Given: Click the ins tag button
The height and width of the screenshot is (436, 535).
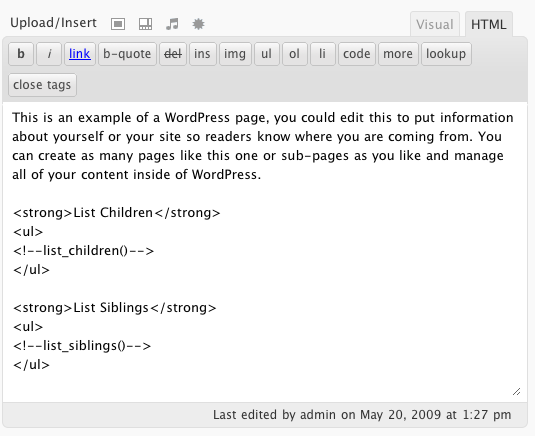Looking at the screenshot, I should (203, 54).
